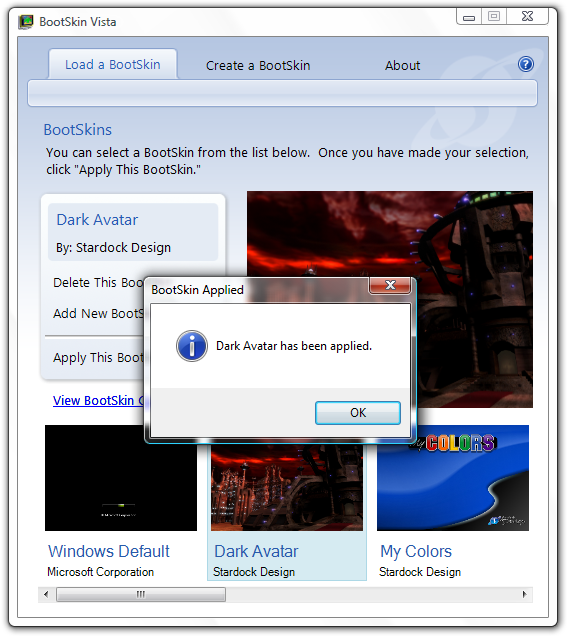The width and height of the screenshot is (568, 636).
Task: Close the BootSkin Vista window
Action: (x=527, y=17)
